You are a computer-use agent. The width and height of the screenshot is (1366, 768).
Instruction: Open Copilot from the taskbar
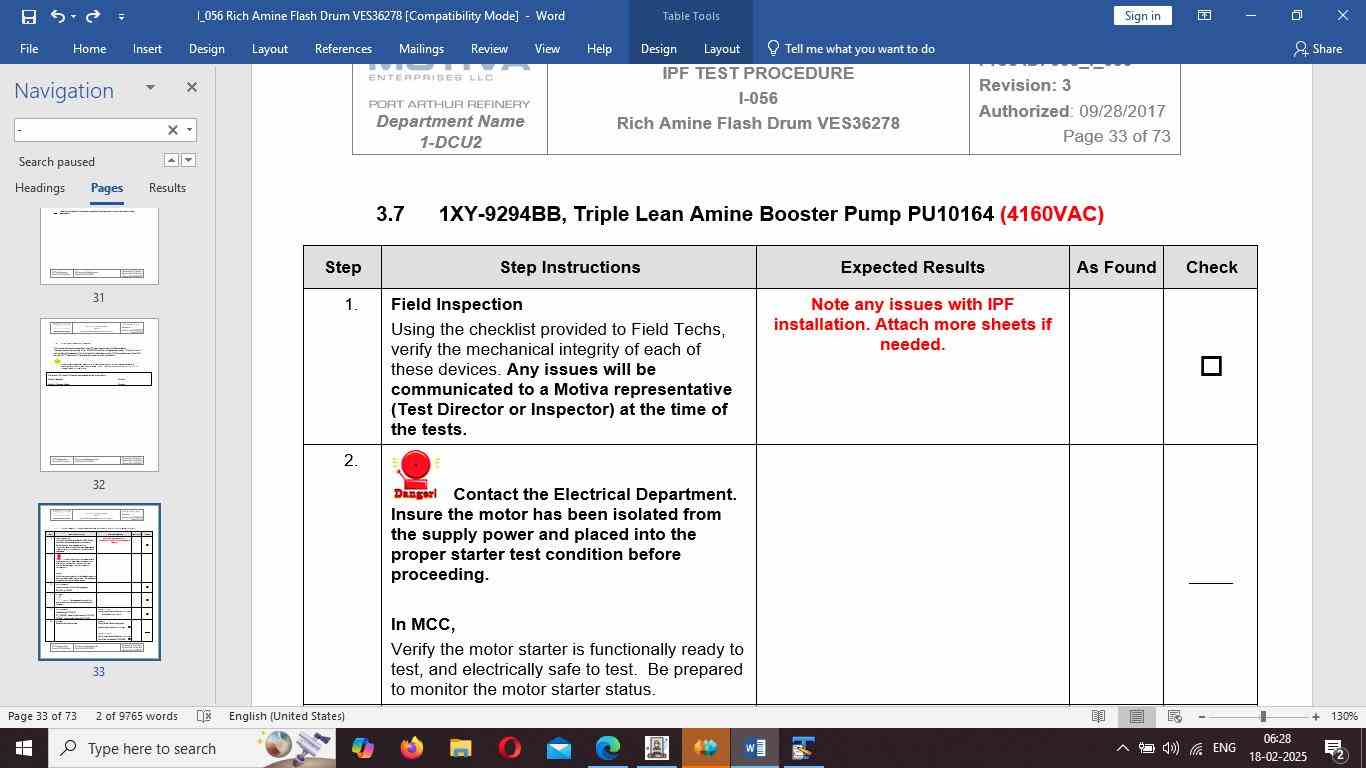[362, 748]
